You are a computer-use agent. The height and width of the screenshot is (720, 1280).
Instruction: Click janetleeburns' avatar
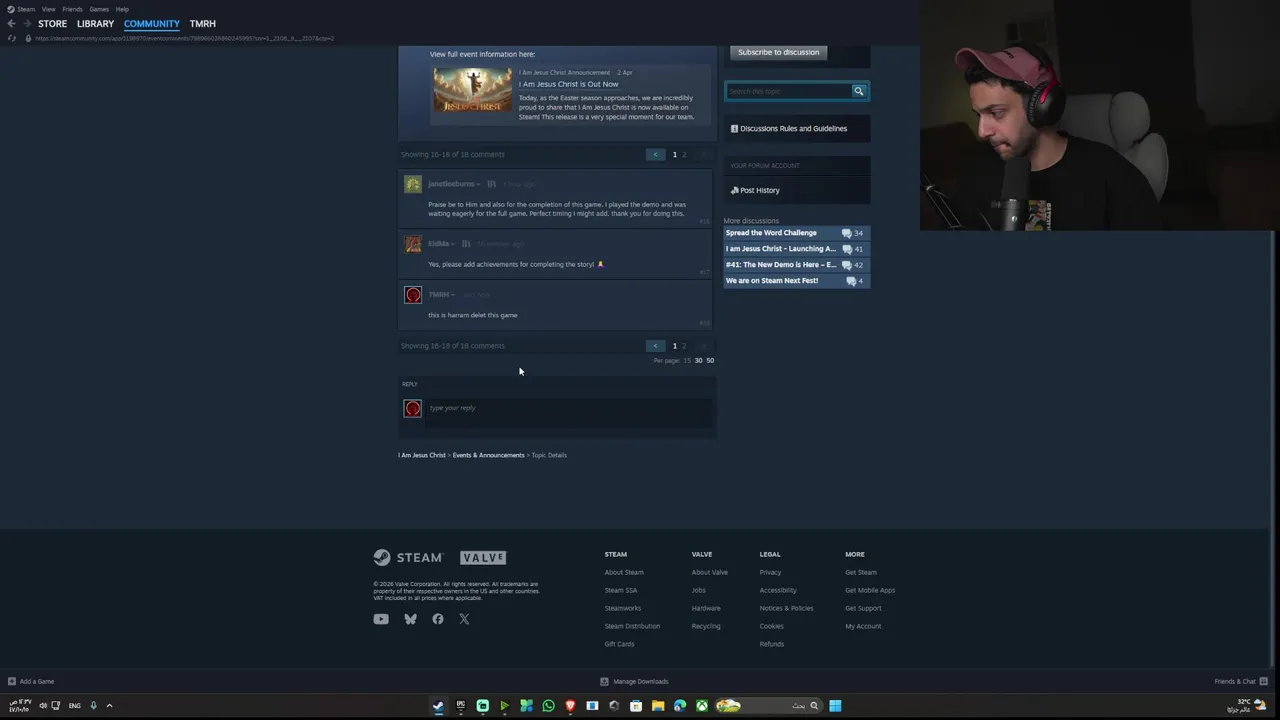click(413, 184)
